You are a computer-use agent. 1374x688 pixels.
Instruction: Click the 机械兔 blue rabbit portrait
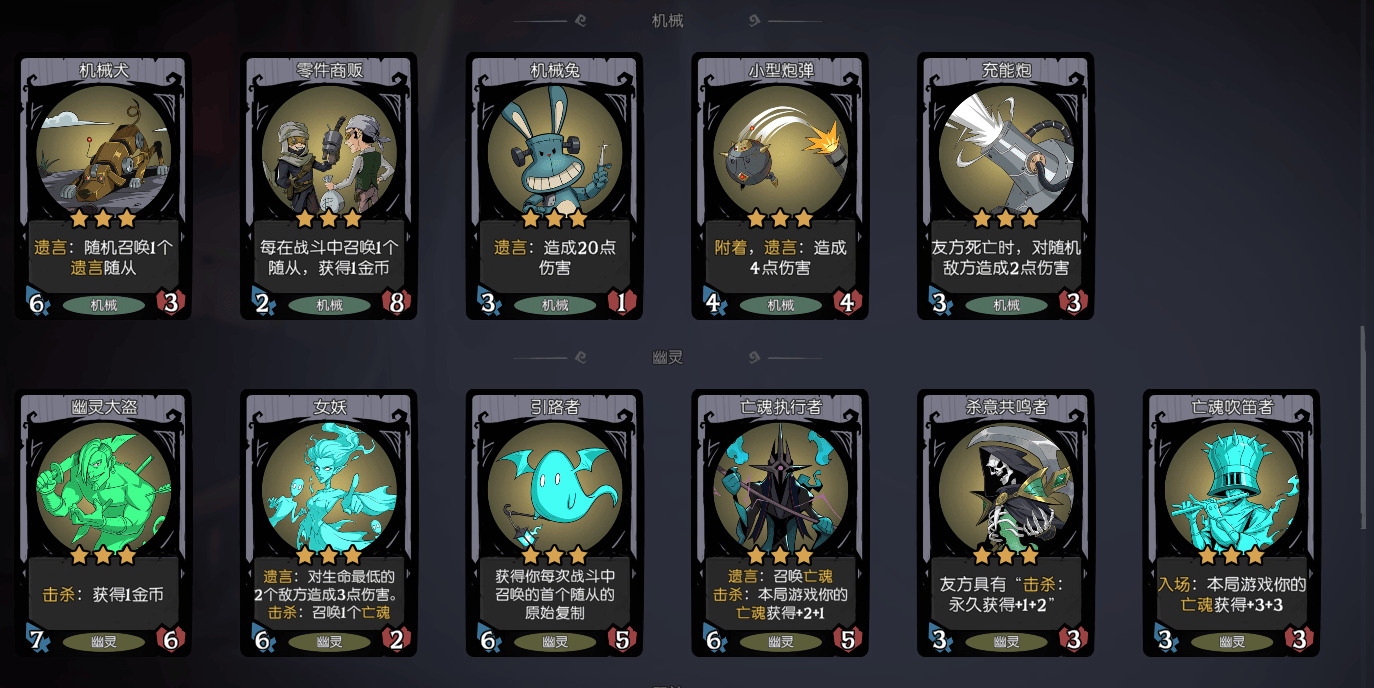coord(555,150)
